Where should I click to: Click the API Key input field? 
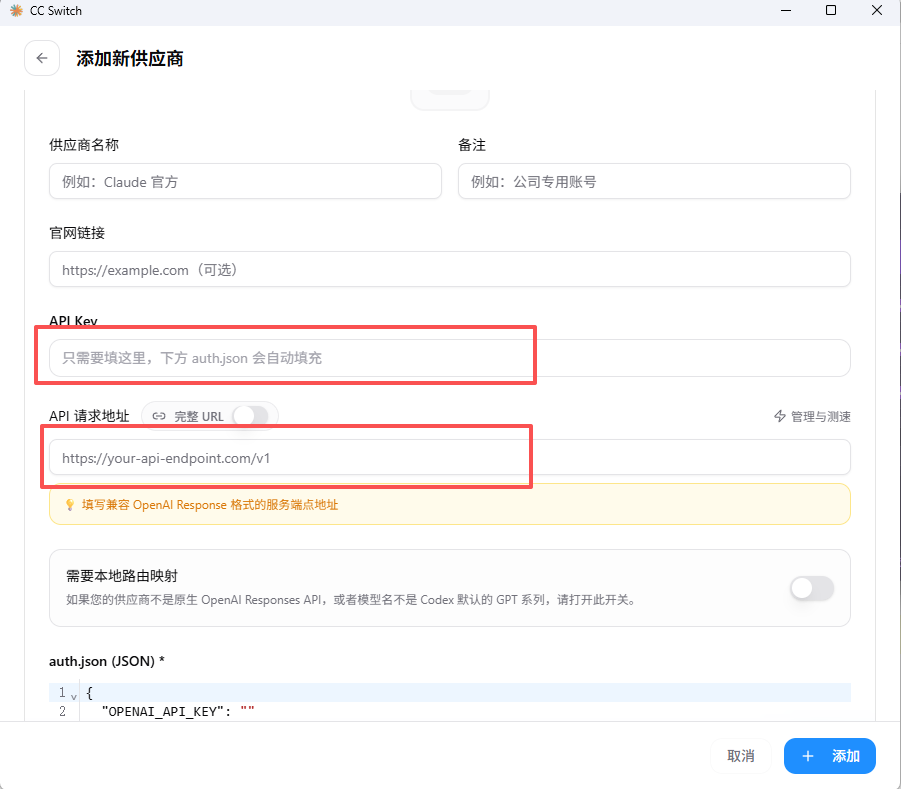449,358
